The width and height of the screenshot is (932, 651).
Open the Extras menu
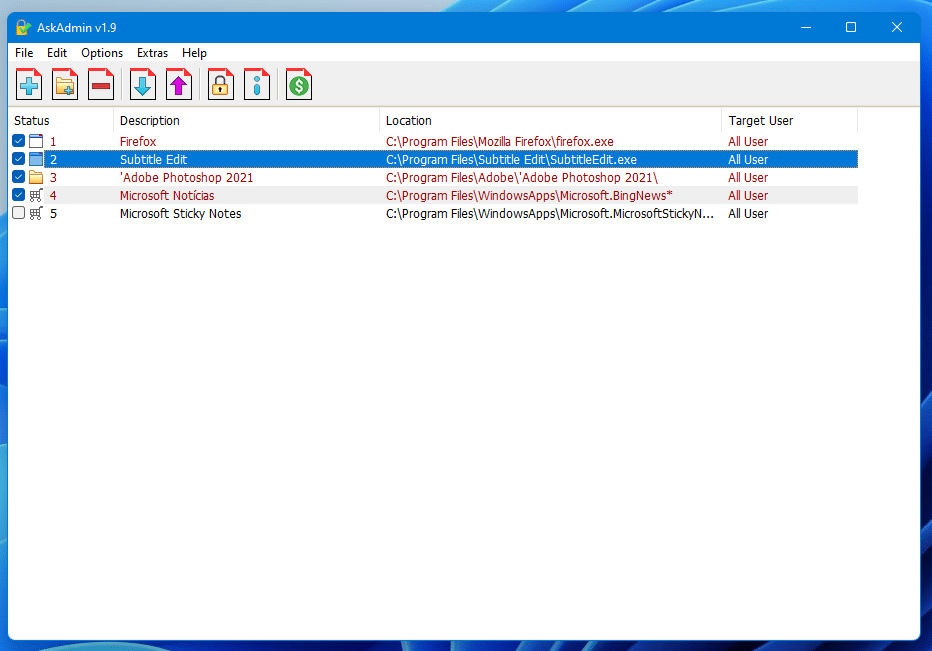[x=152, y=53]
